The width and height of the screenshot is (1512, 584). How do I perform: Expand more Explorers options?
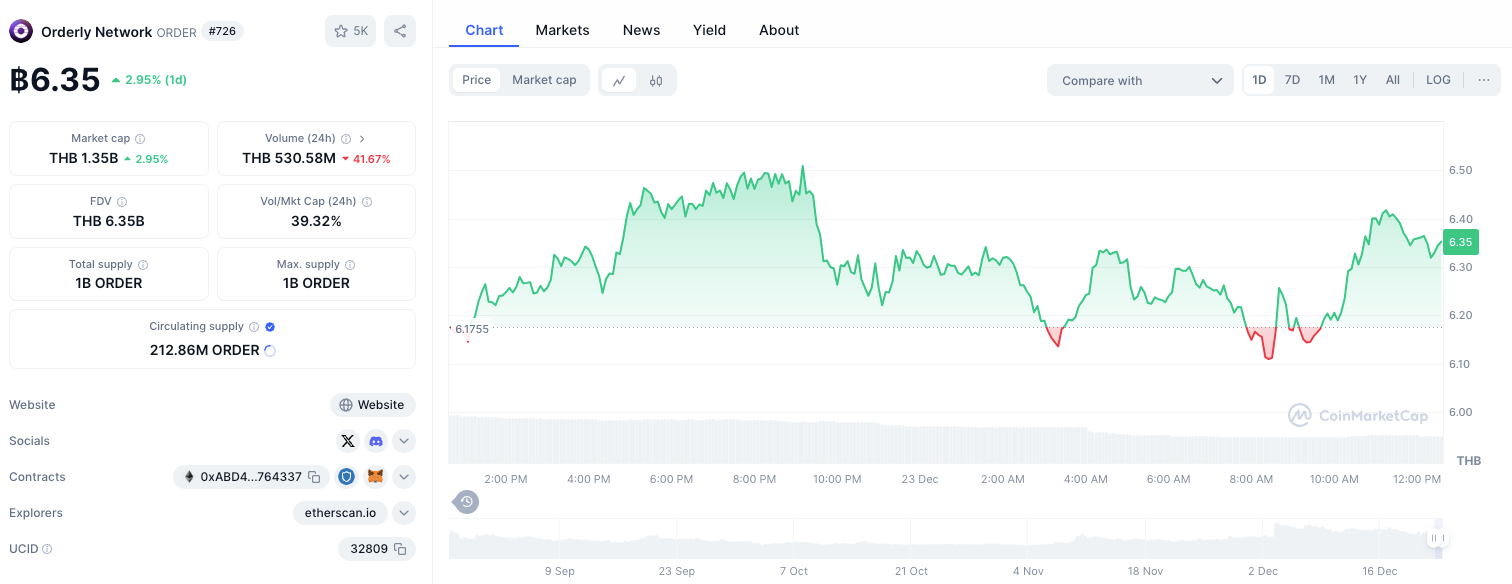tap(404, 513)
